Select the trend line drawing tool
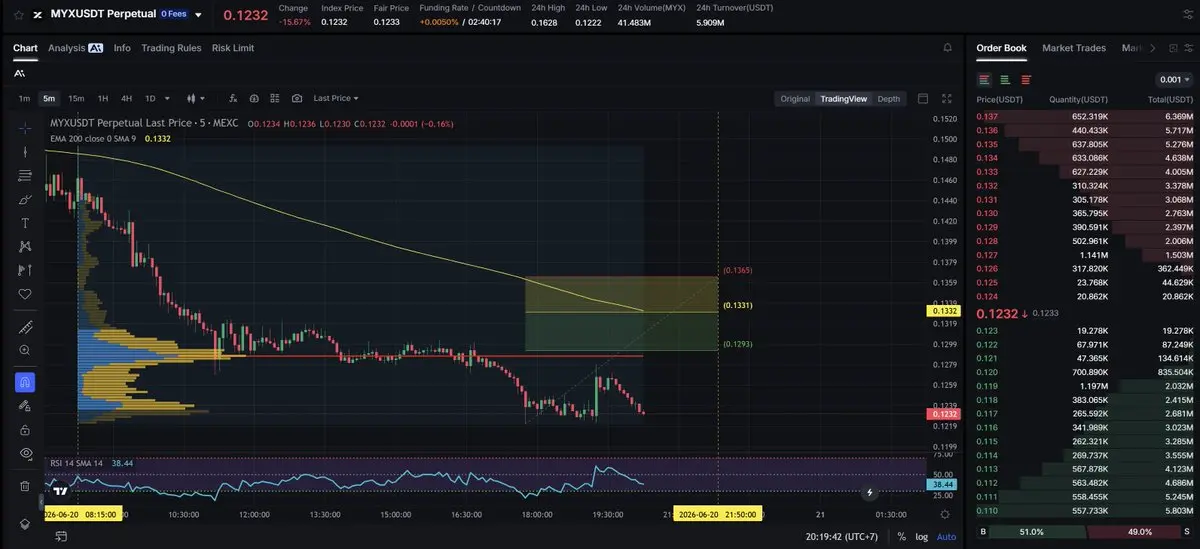This screenshot has height=549, width=1200. coord(25,152)
